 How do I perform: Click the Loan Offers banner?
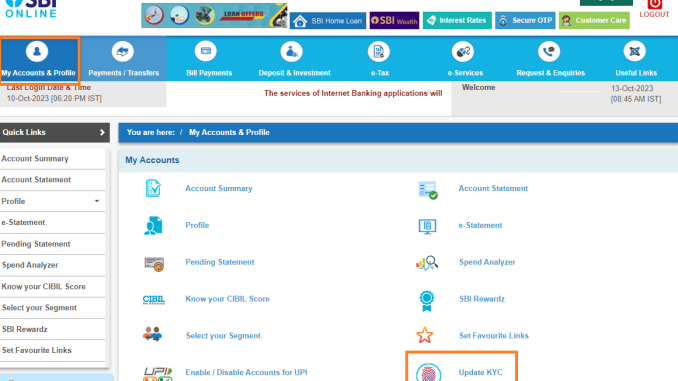pos(214,16)
